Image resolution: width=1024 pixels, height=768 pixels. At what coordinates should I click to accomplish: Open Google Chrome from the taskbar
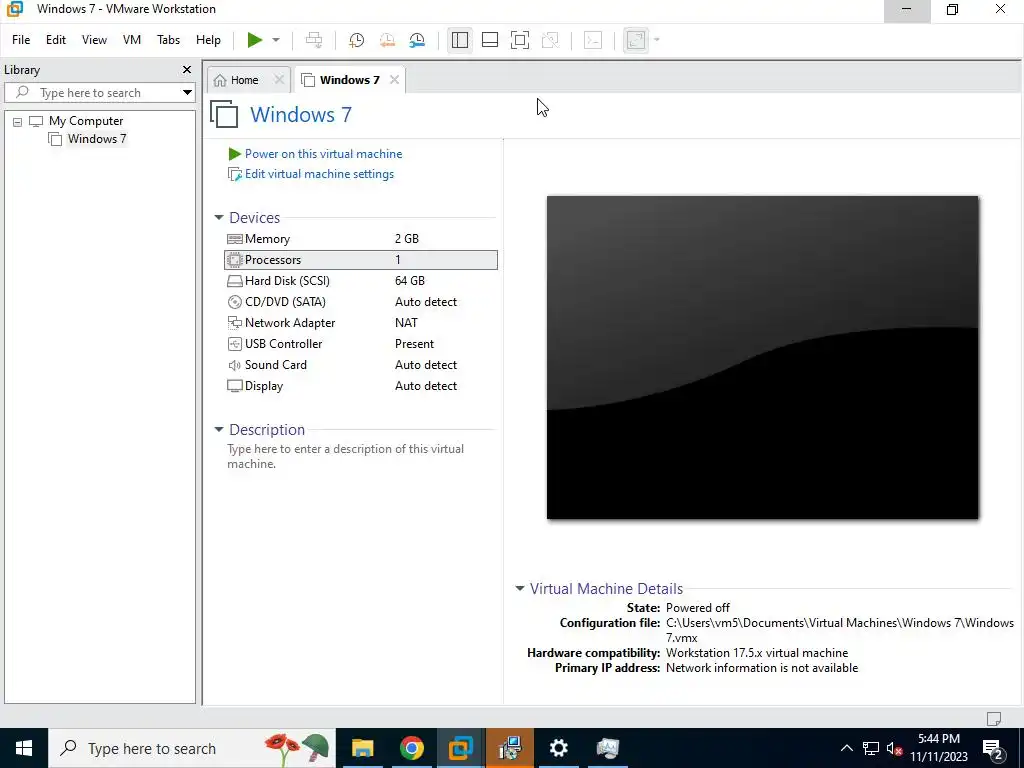[411, 748]
